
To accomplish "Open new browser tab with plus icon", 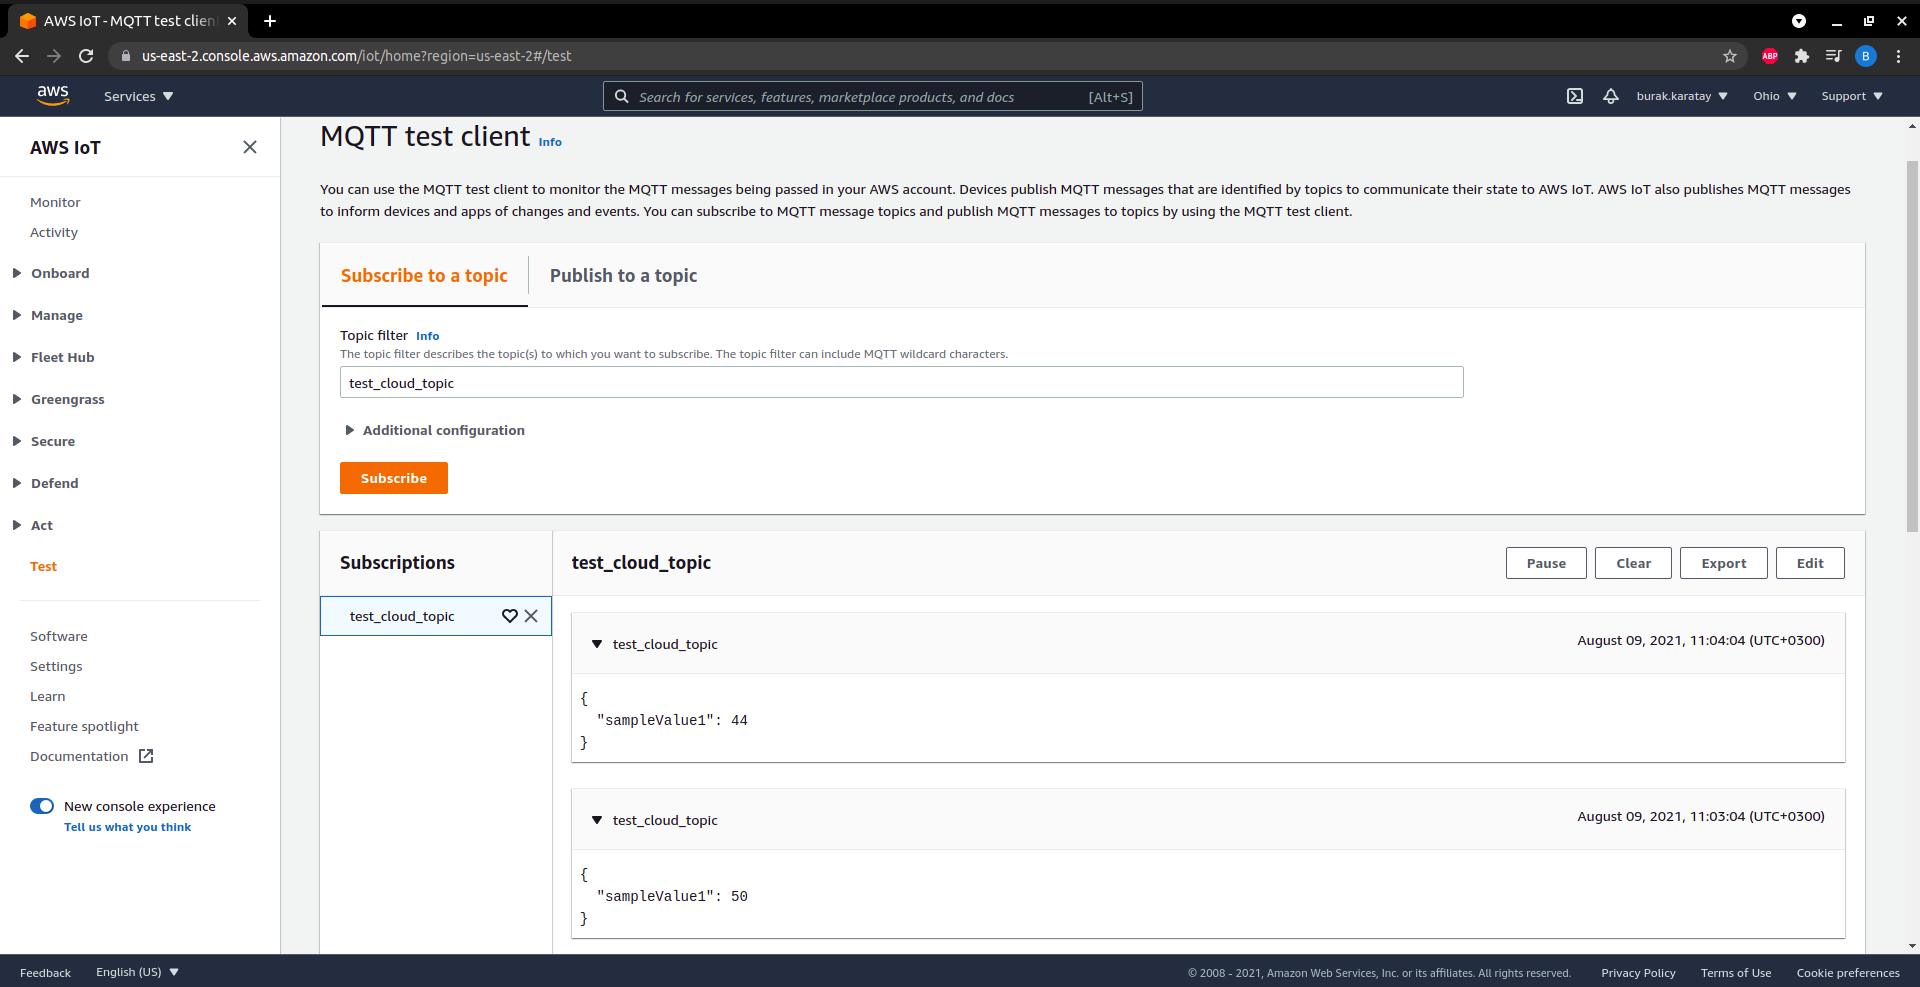I will (270, 20).
